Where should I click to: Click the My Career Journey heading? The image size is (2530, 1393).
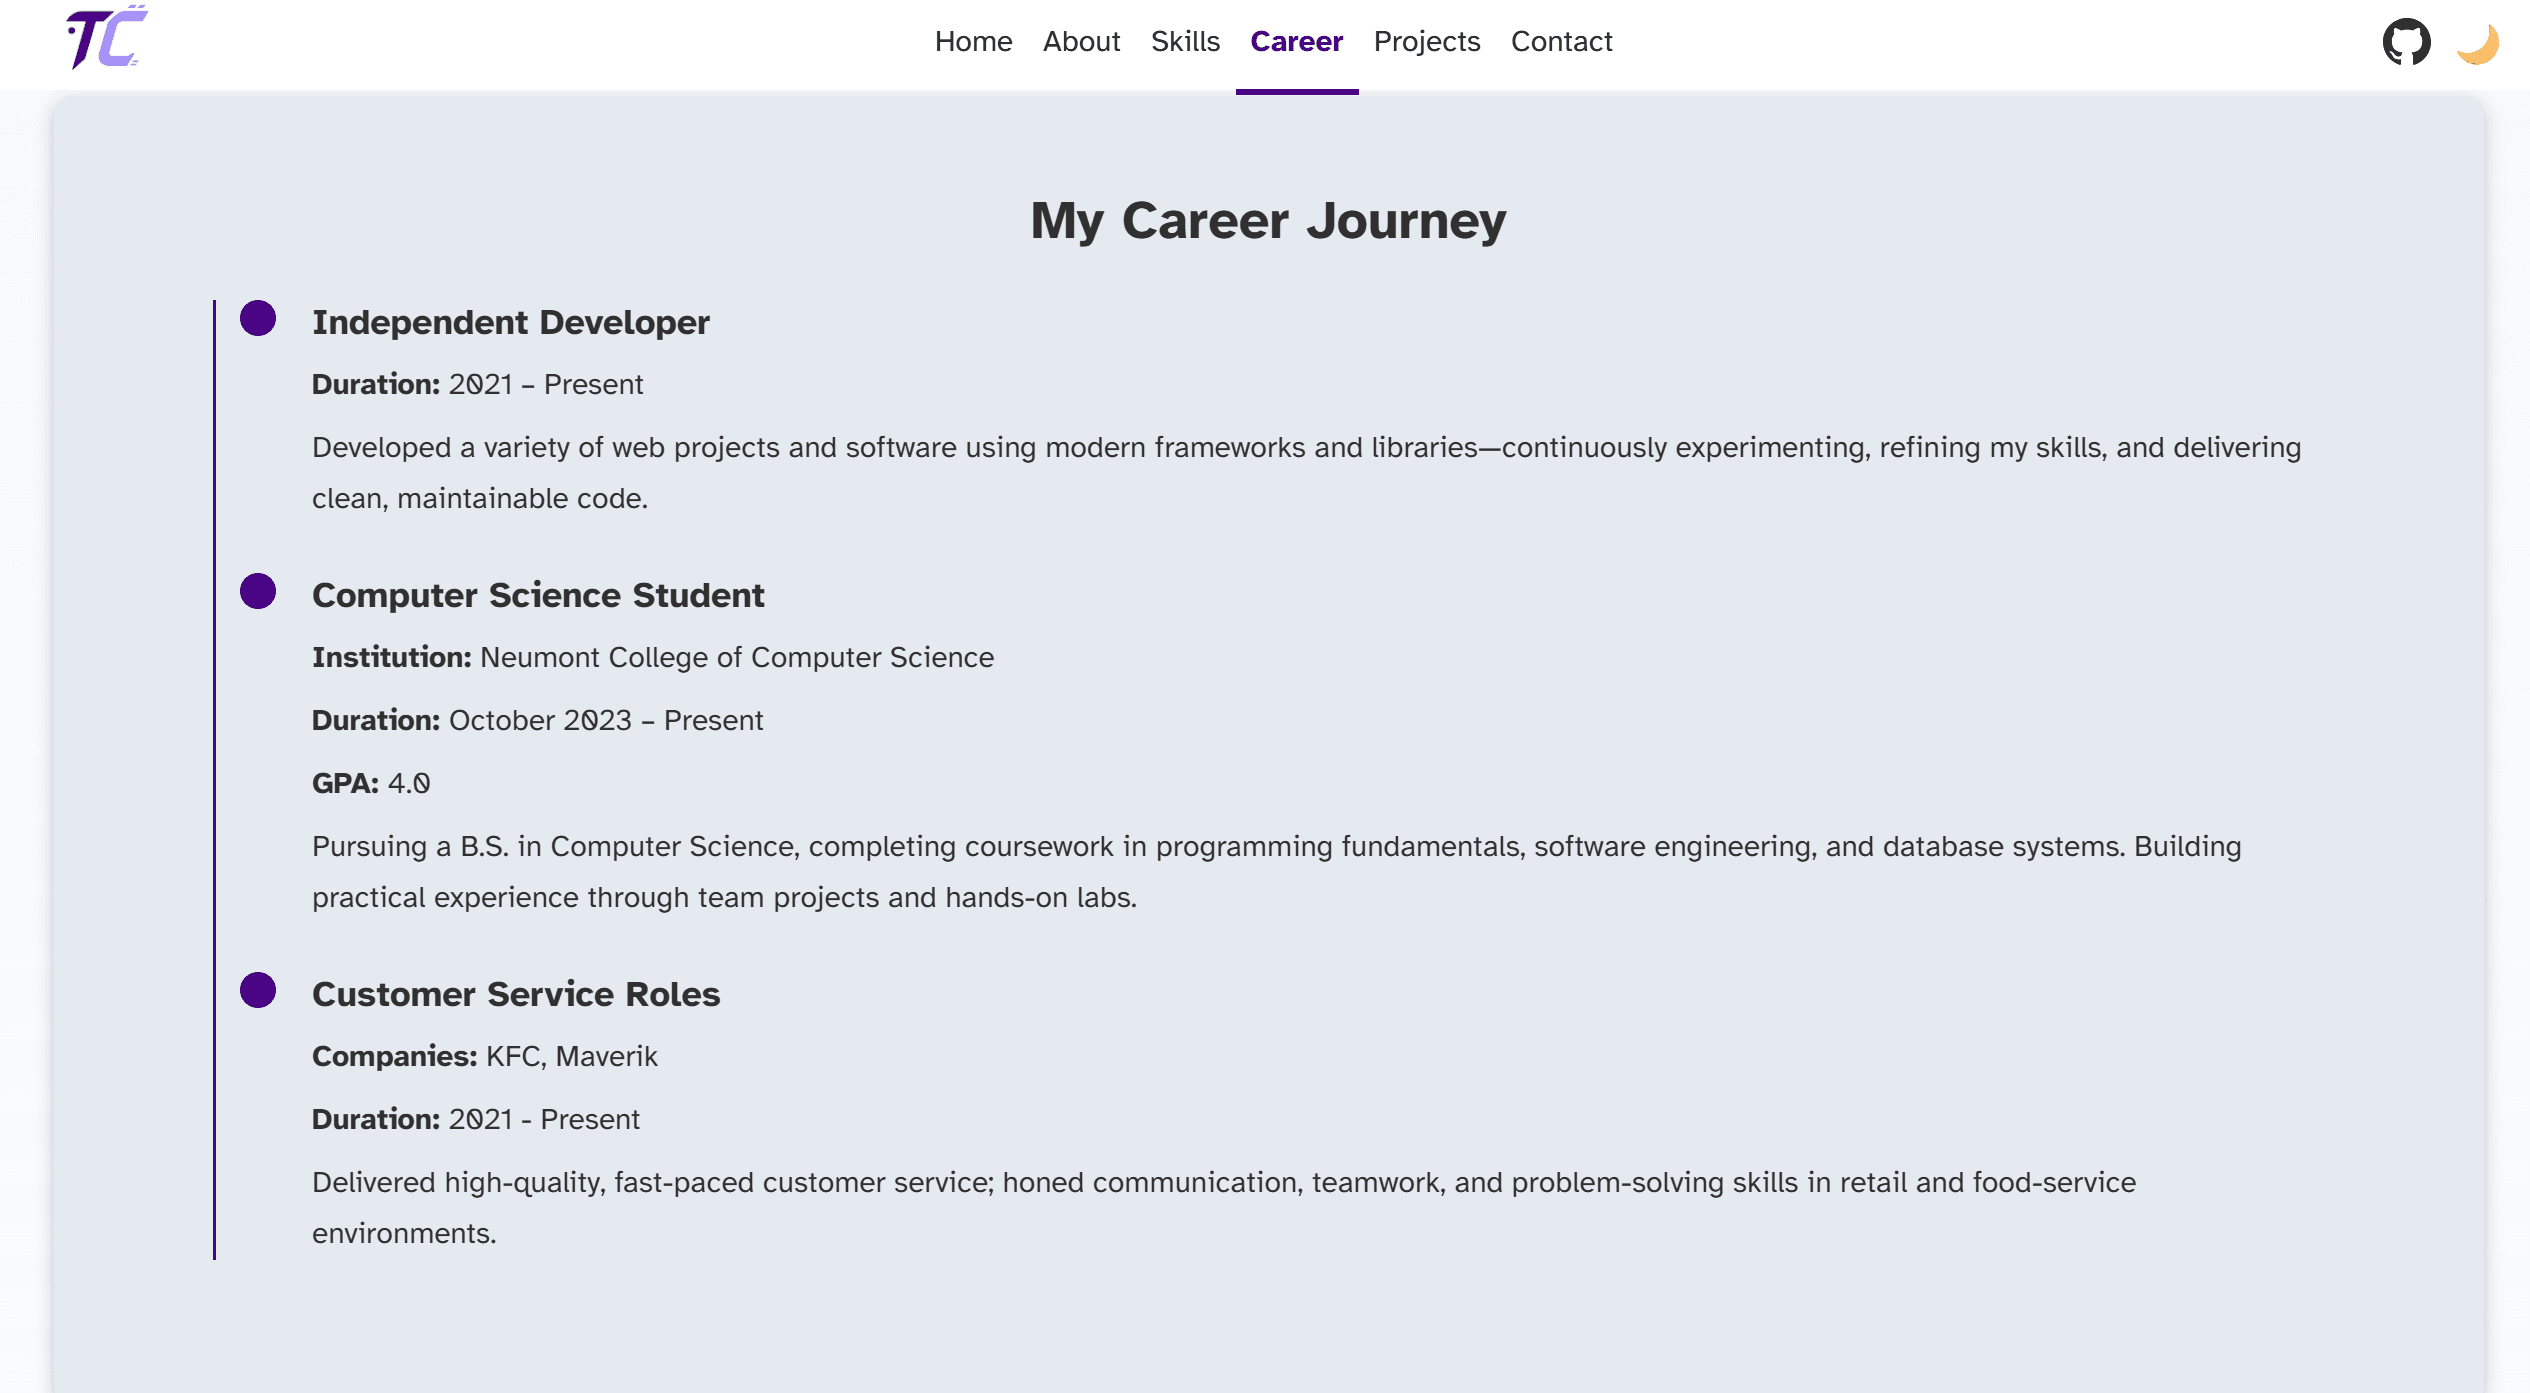click(x=1268, y=221)
